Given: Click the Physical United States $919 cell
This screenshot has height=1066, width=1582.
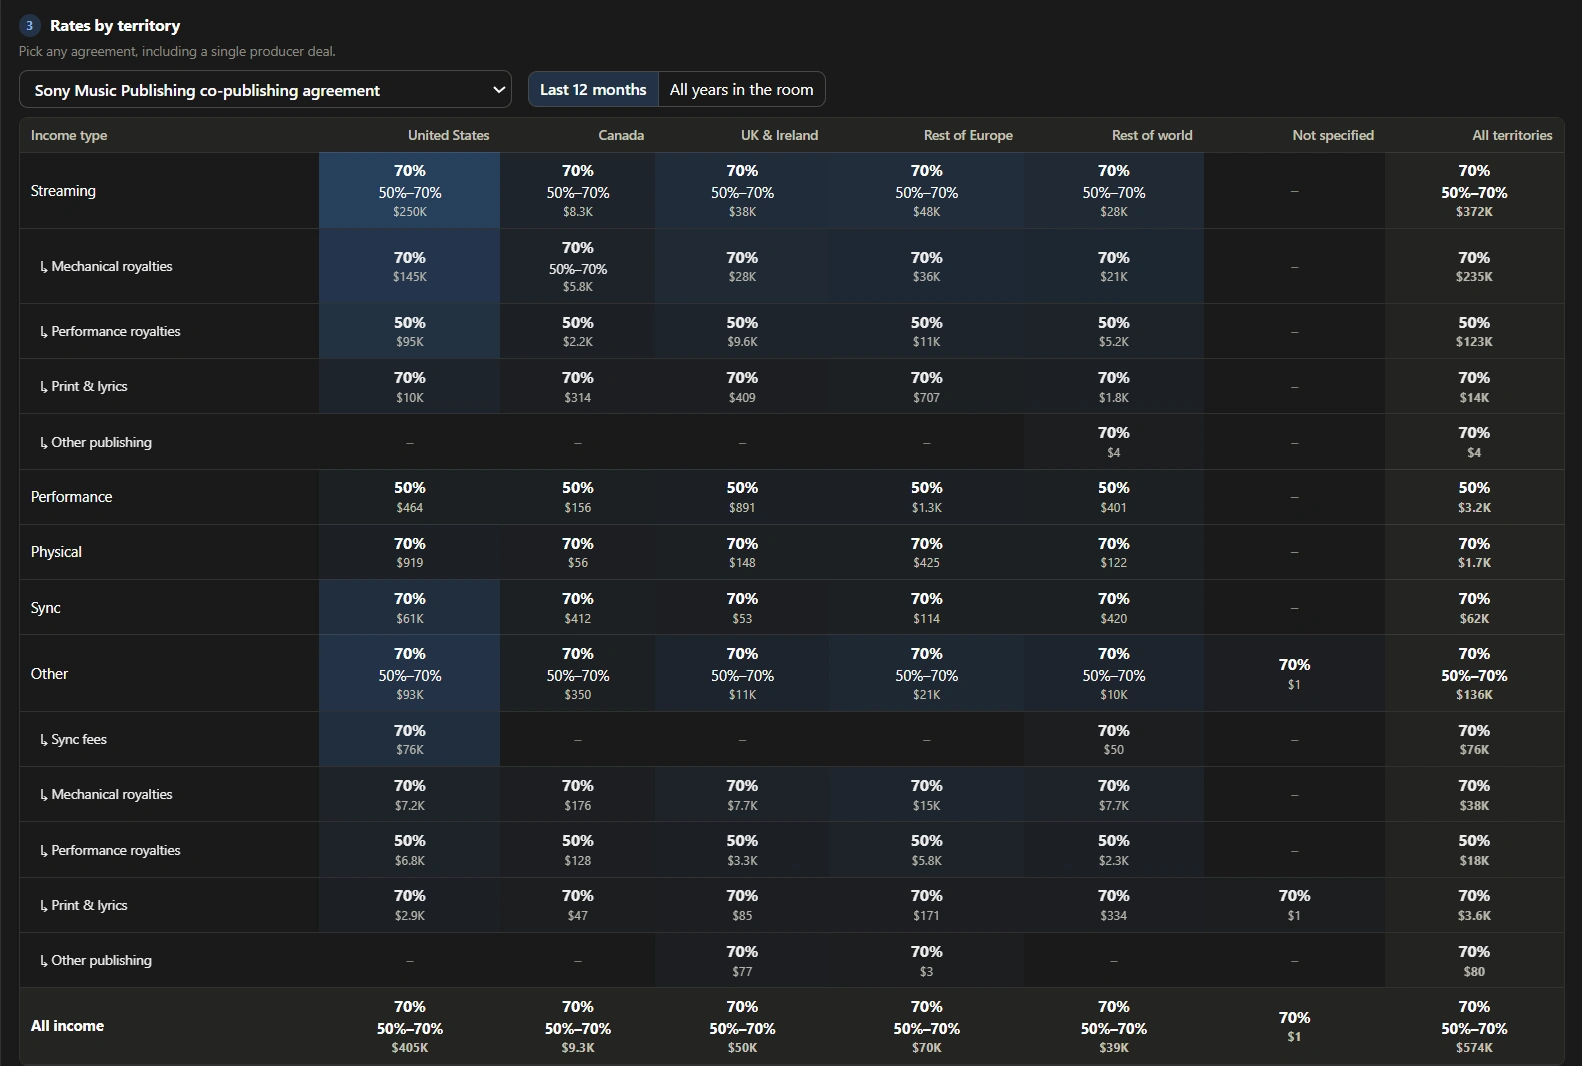Looking at the screenshot, I should [410, 552].
